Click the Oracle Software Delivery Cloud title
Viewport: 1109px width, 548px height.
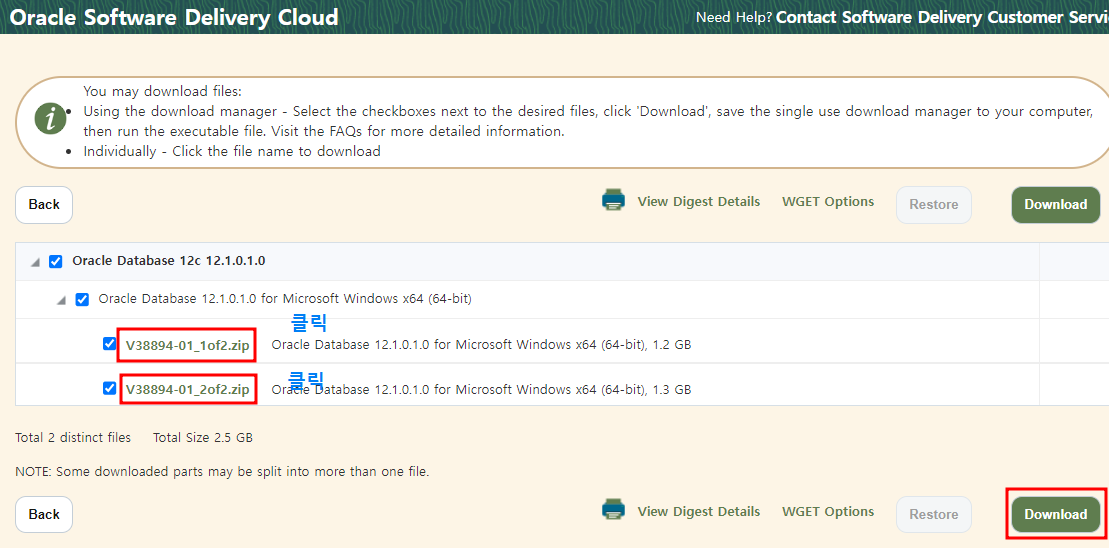[x=174, y=17]
